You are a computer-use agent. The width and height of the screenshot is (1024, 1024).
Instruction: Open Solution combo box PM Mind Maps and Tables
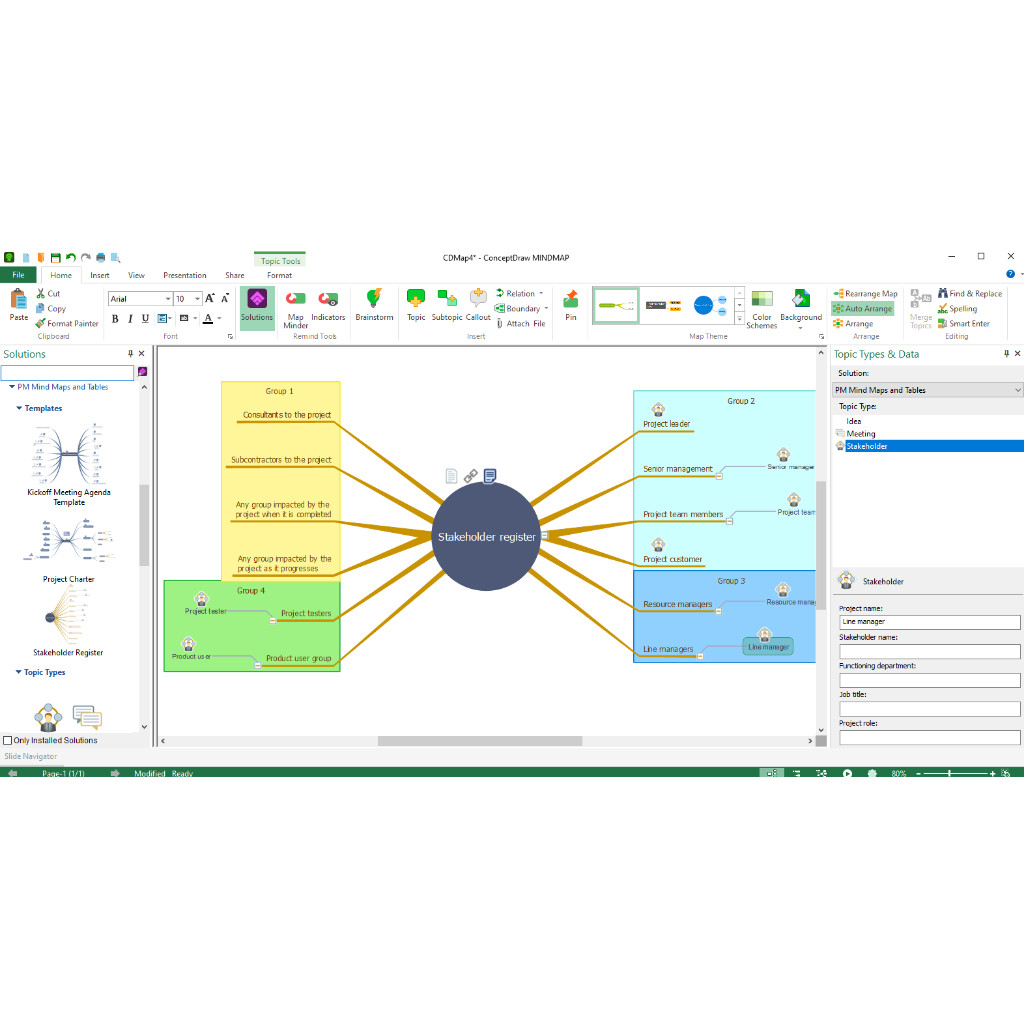click(x=927, y=390)
